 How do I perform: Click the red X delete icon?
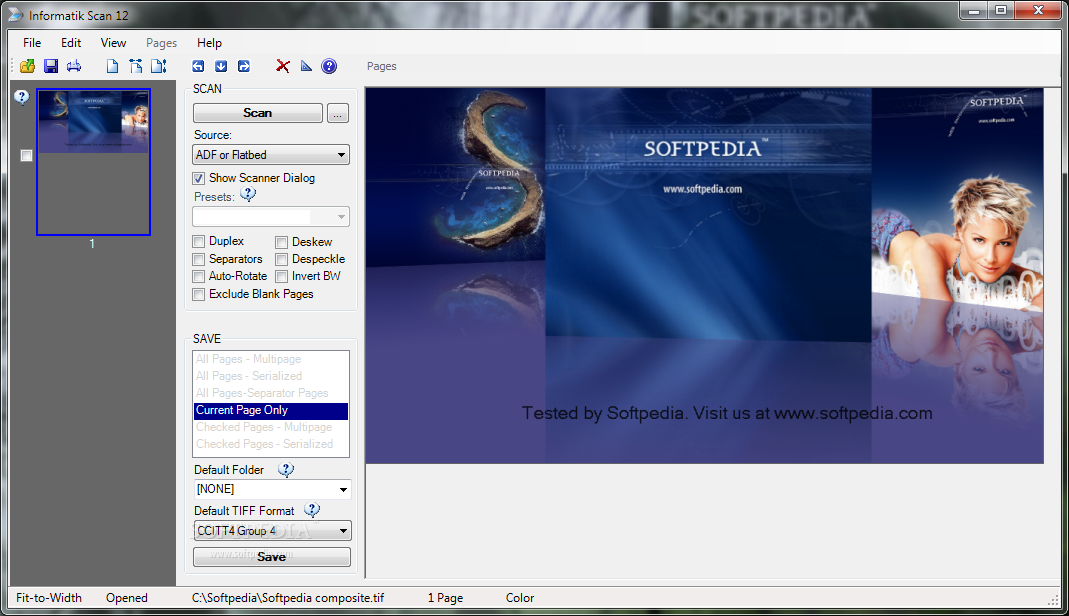(283, 66)
